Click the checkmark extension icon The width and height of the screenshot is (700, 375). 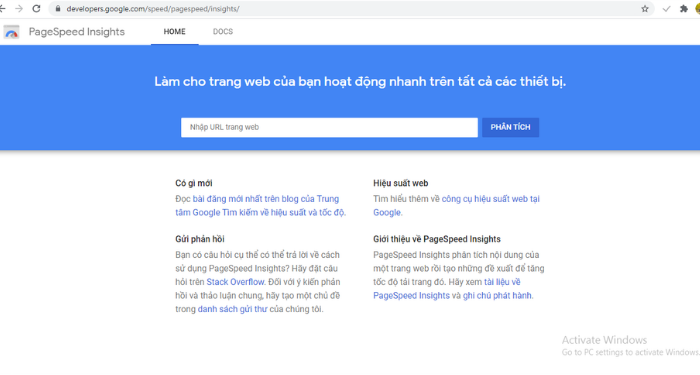point(667,8)
